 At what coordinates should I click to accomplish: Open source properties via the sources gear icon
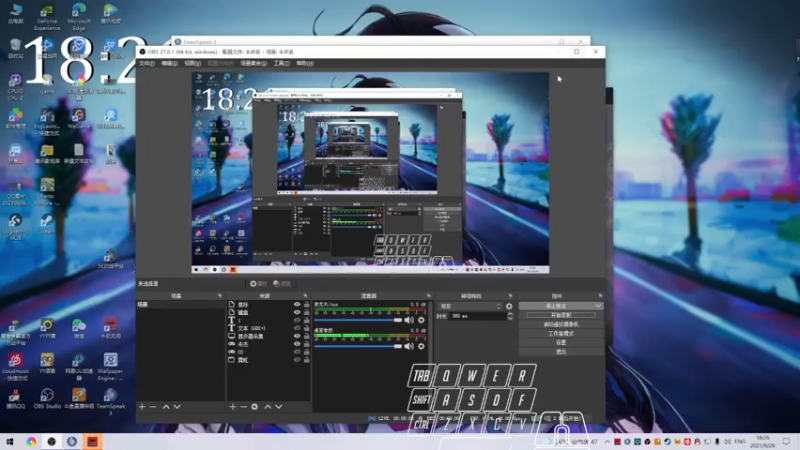point(255,407)
